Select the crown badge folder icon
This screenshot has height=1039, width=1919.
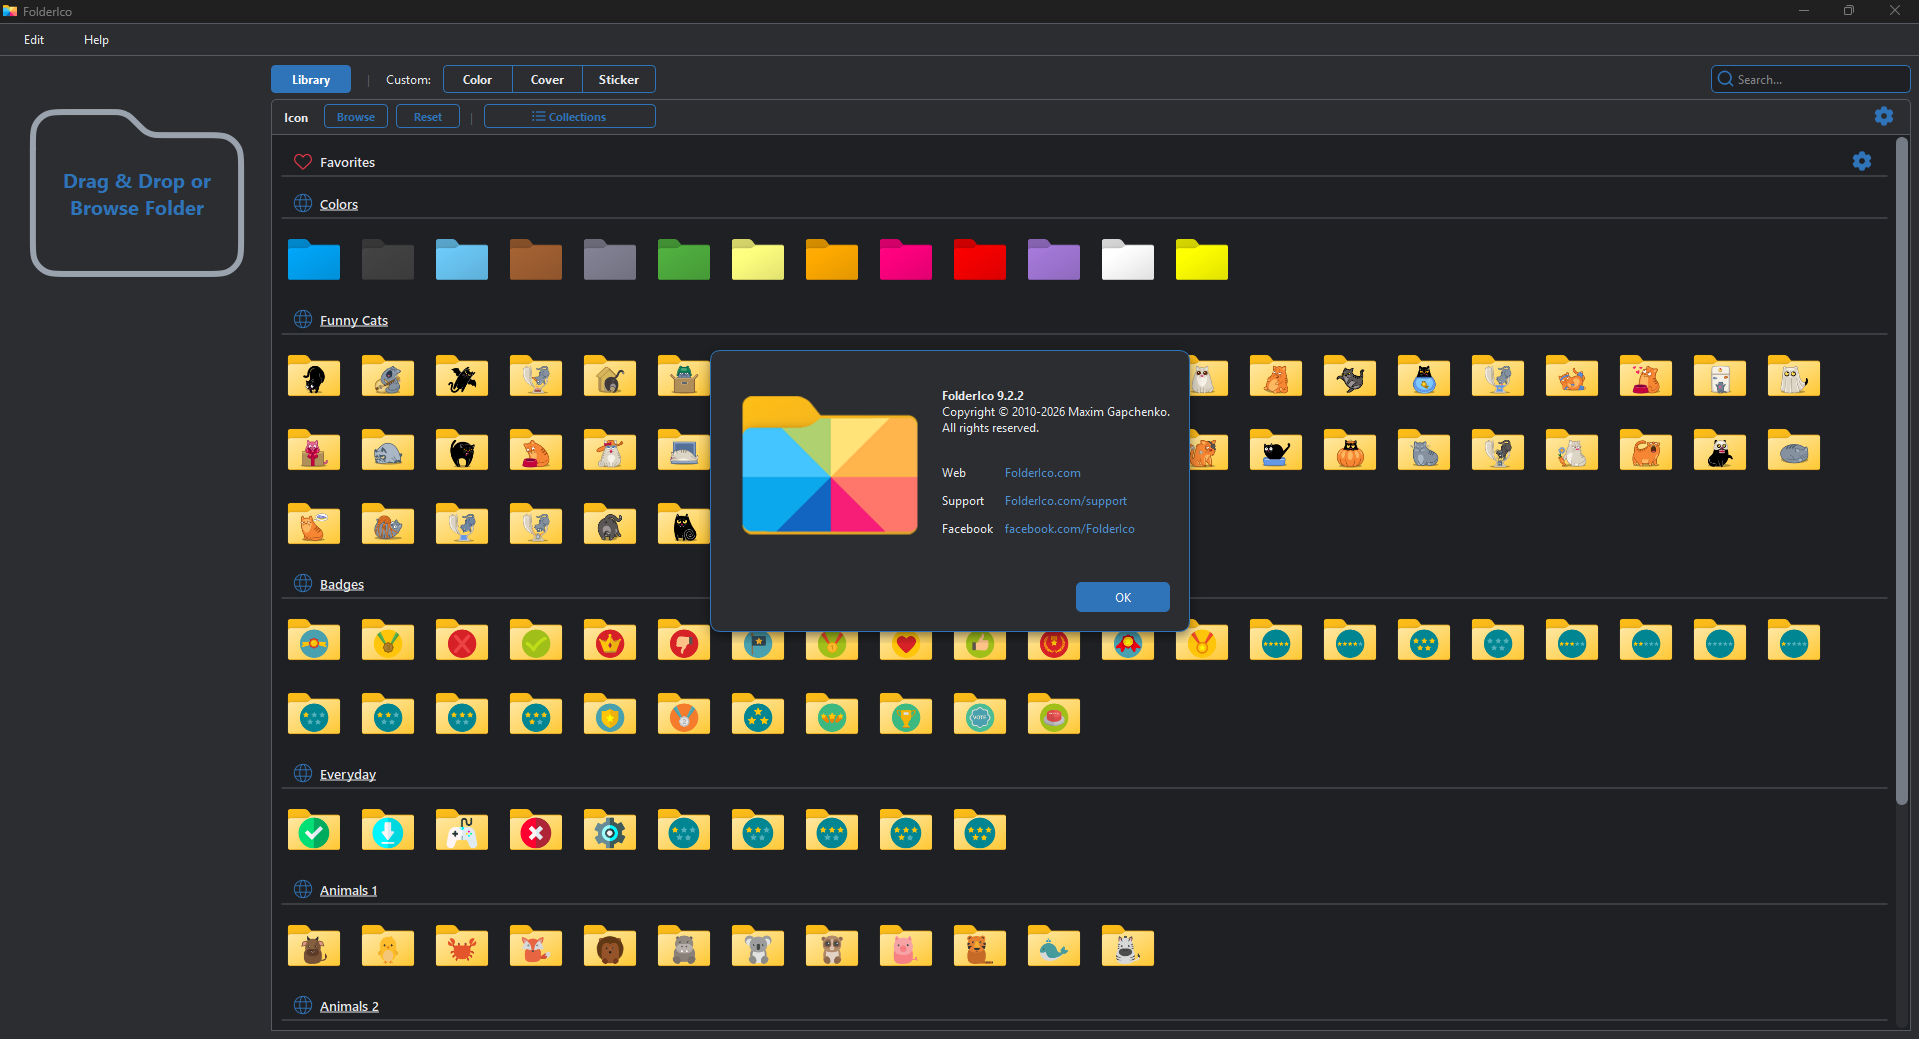tap(610, 640)
